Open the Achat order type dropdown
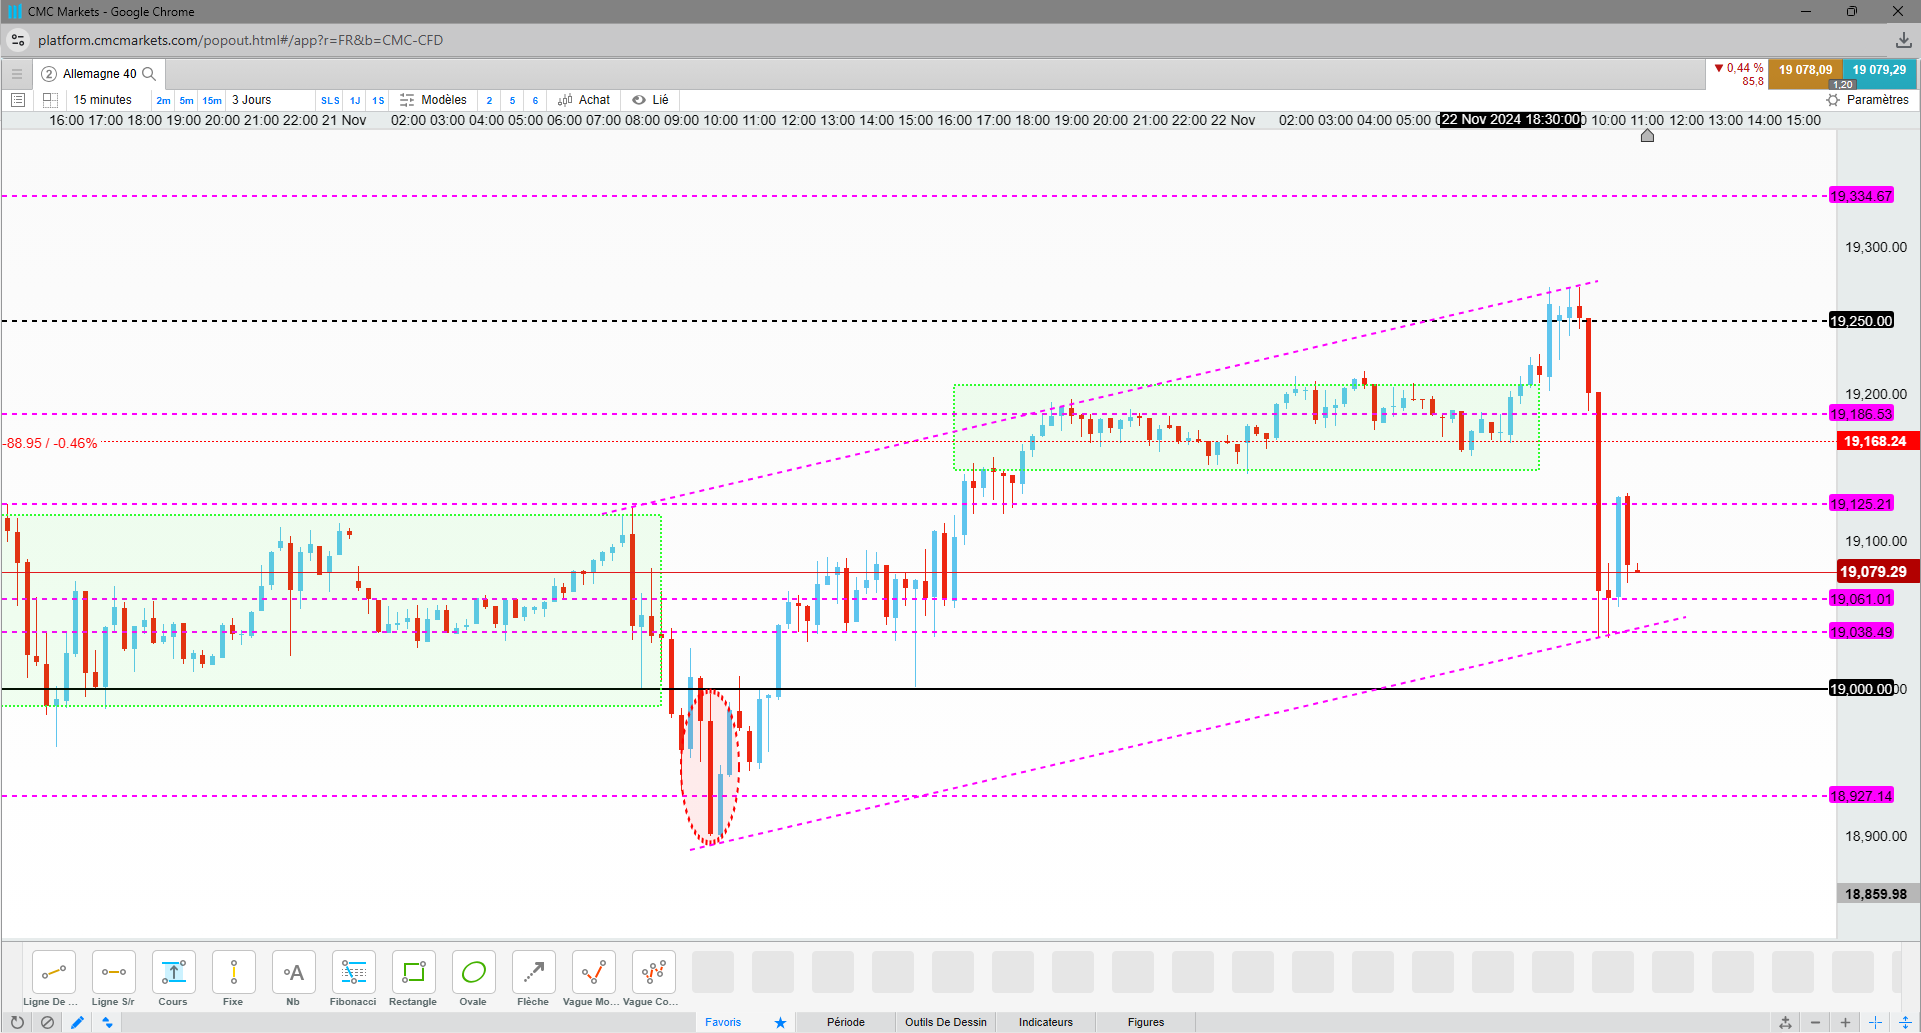1921x1033 pixels. click(584, 100)
